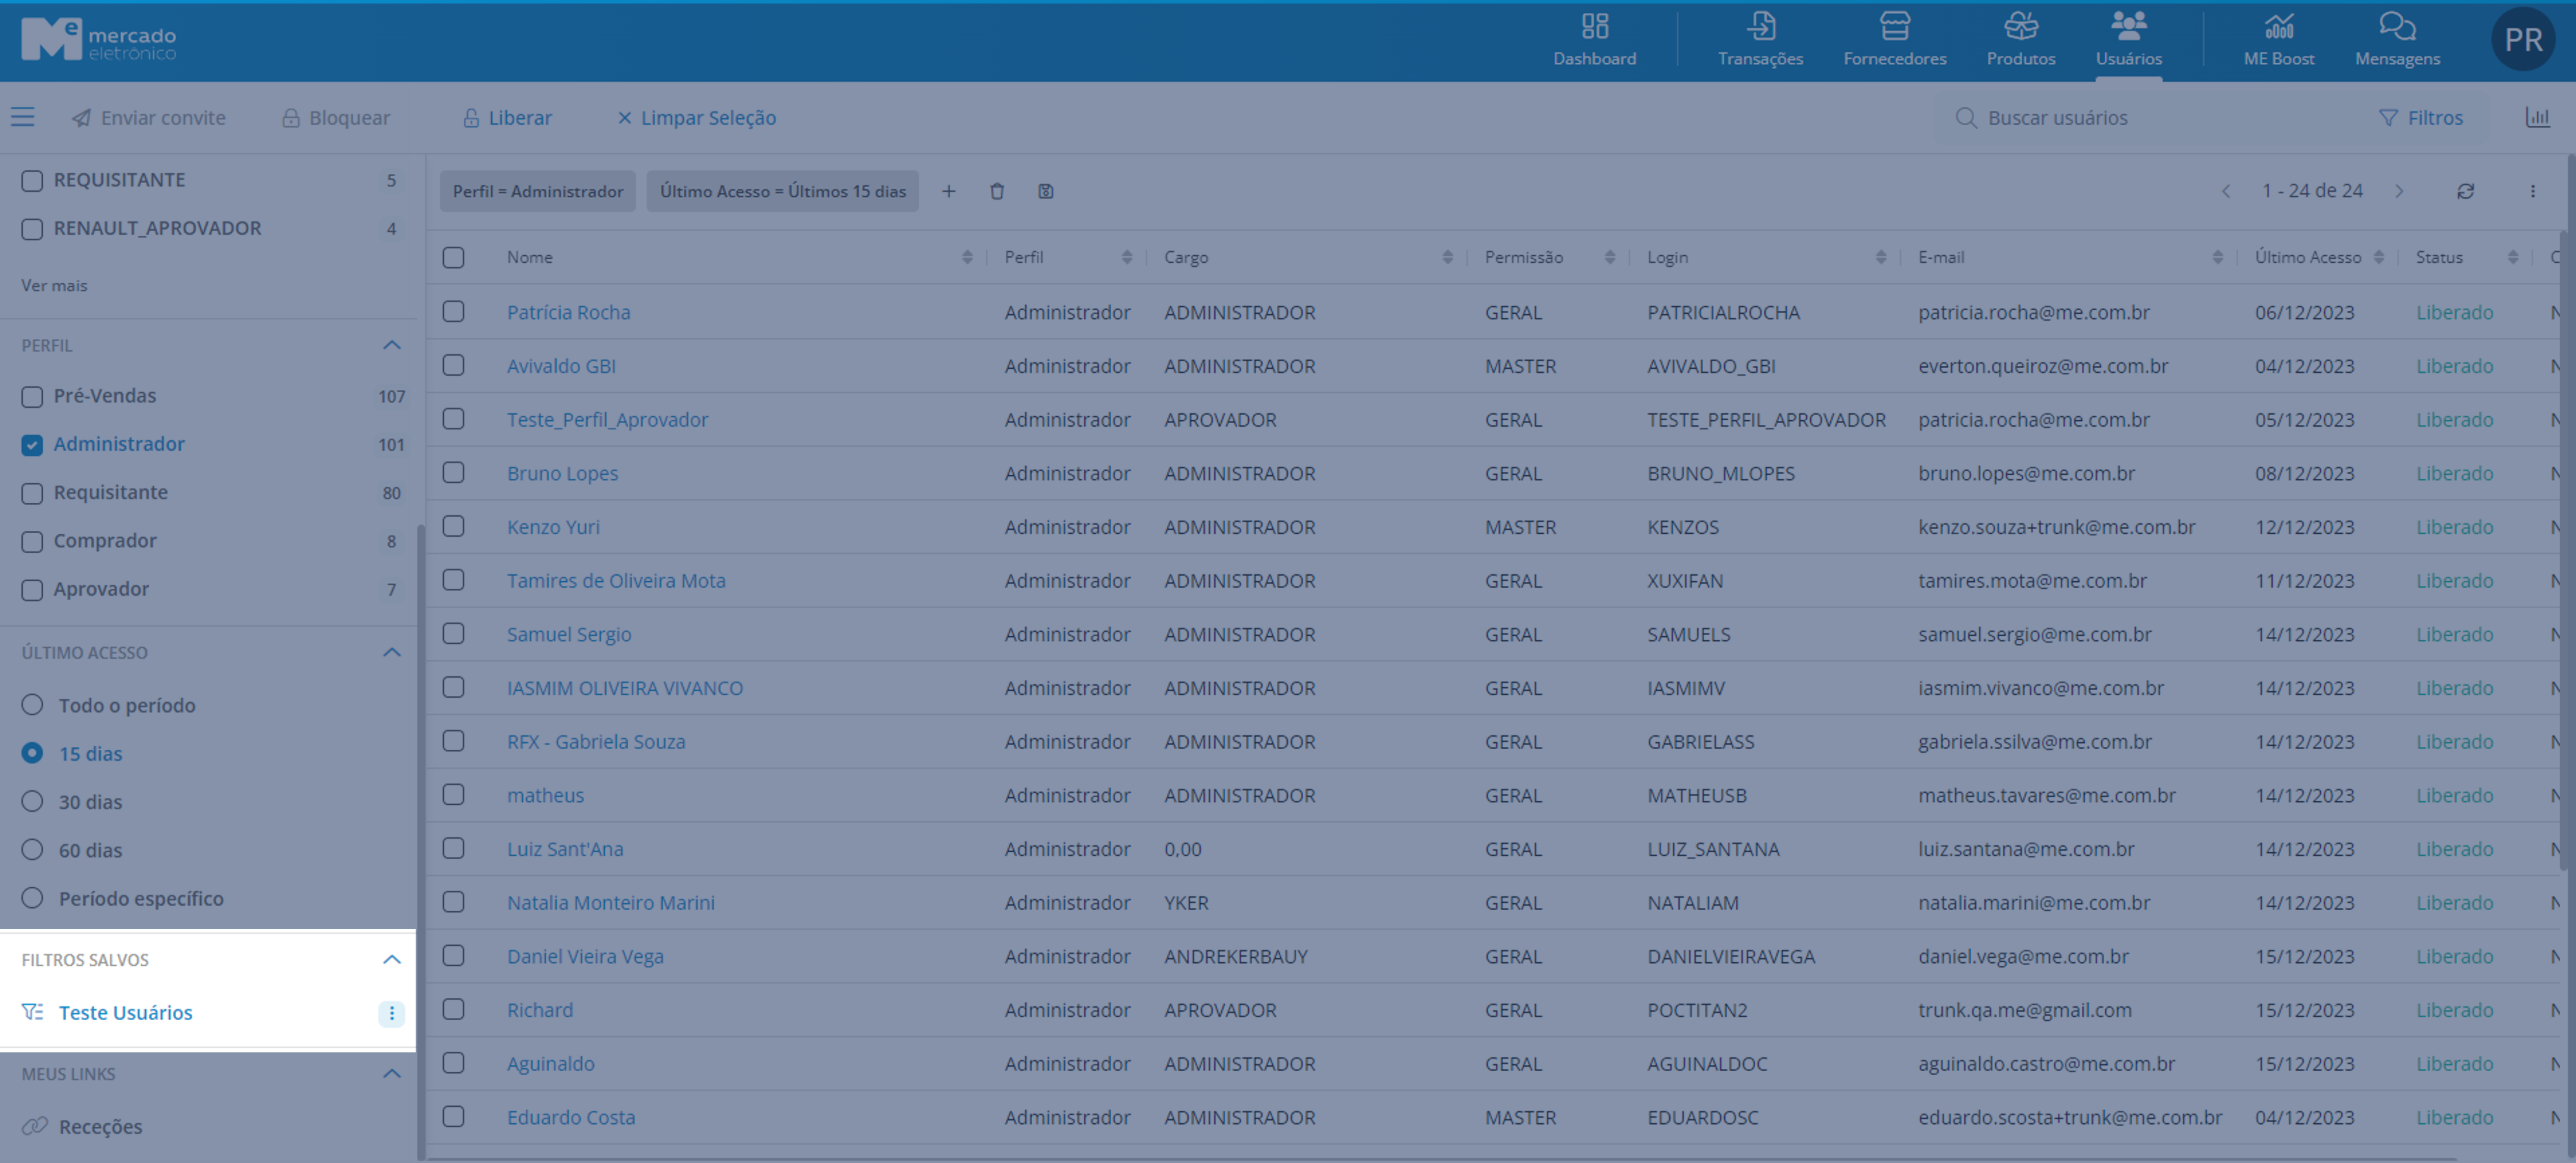Collapse the ÚLTIMO ACESSO filter section
Image resolution: width=2576 pixels, height=1163 pixels.
pos(391,652)
